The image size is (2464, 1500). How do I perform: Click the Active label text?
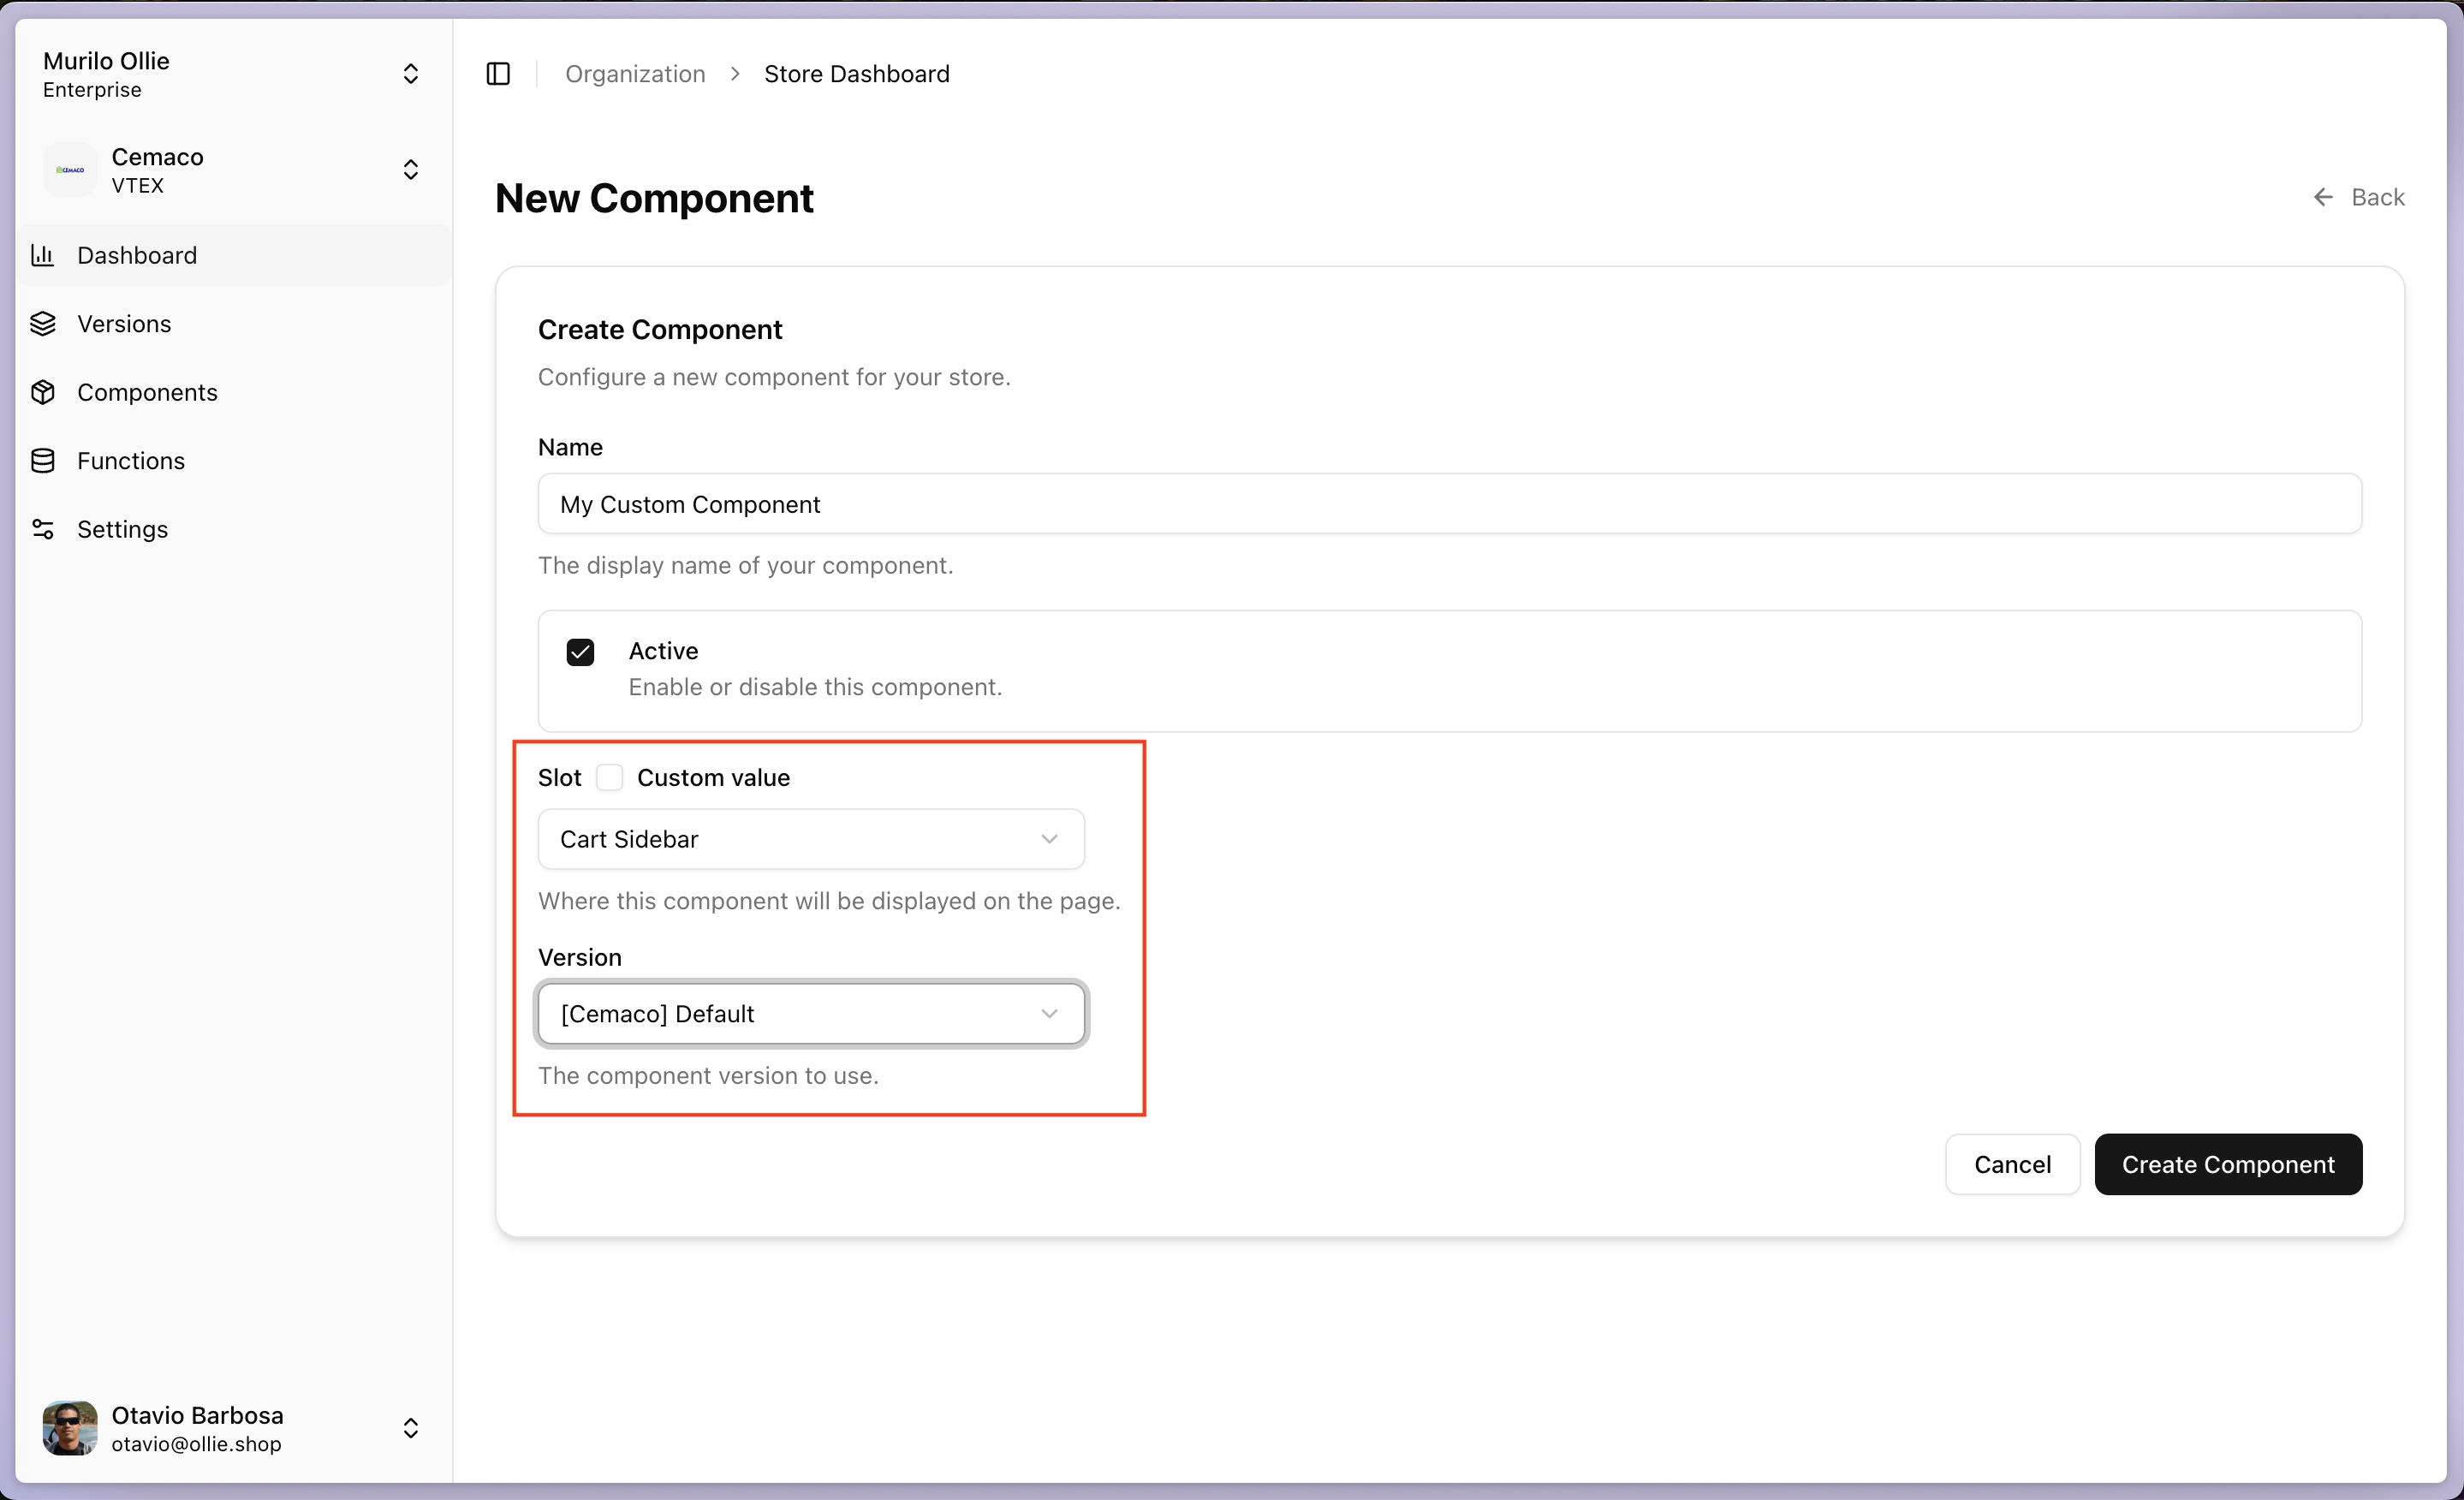(x=663, y=651)
